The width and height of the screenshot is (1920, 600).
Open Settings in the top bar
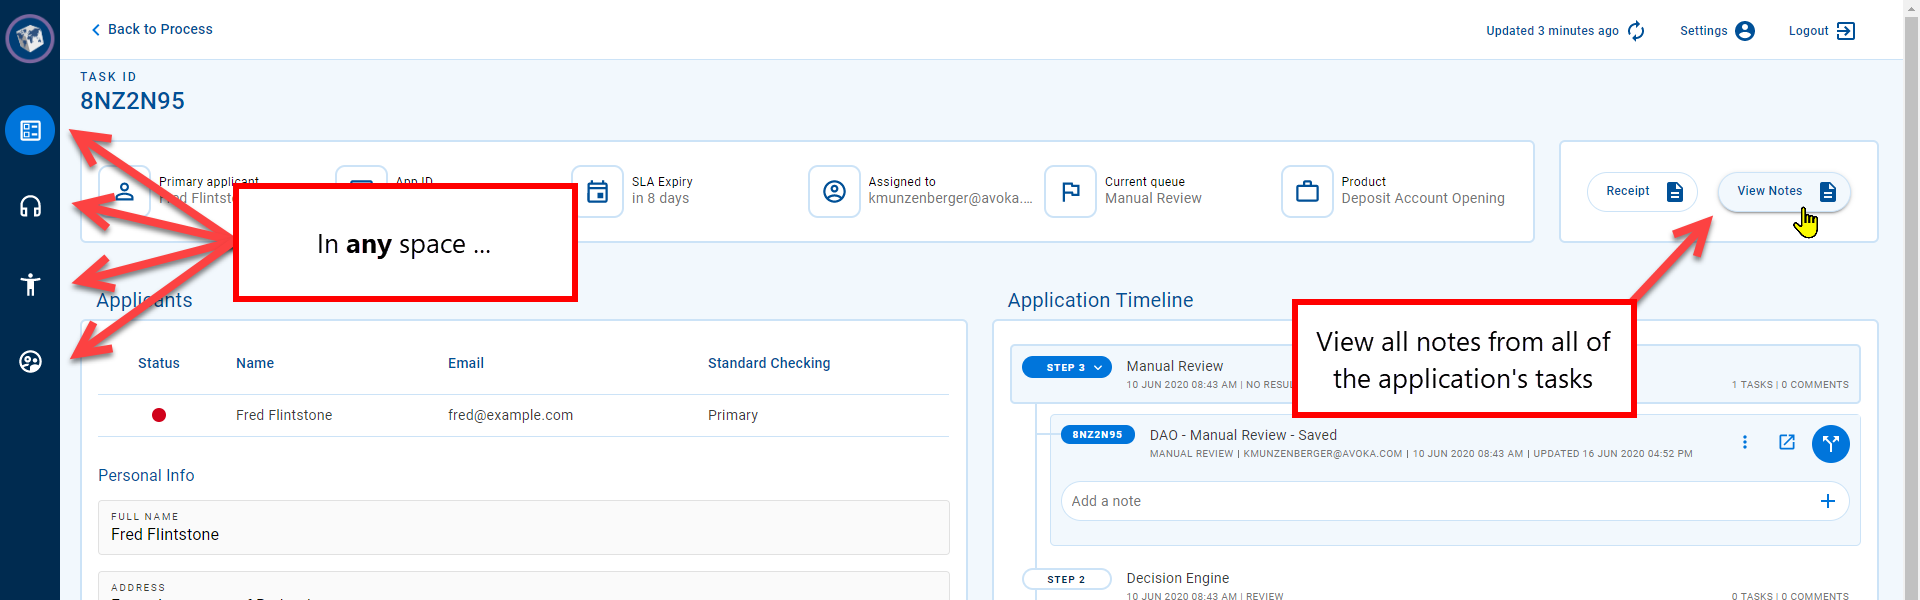[x=1716, y=31]
